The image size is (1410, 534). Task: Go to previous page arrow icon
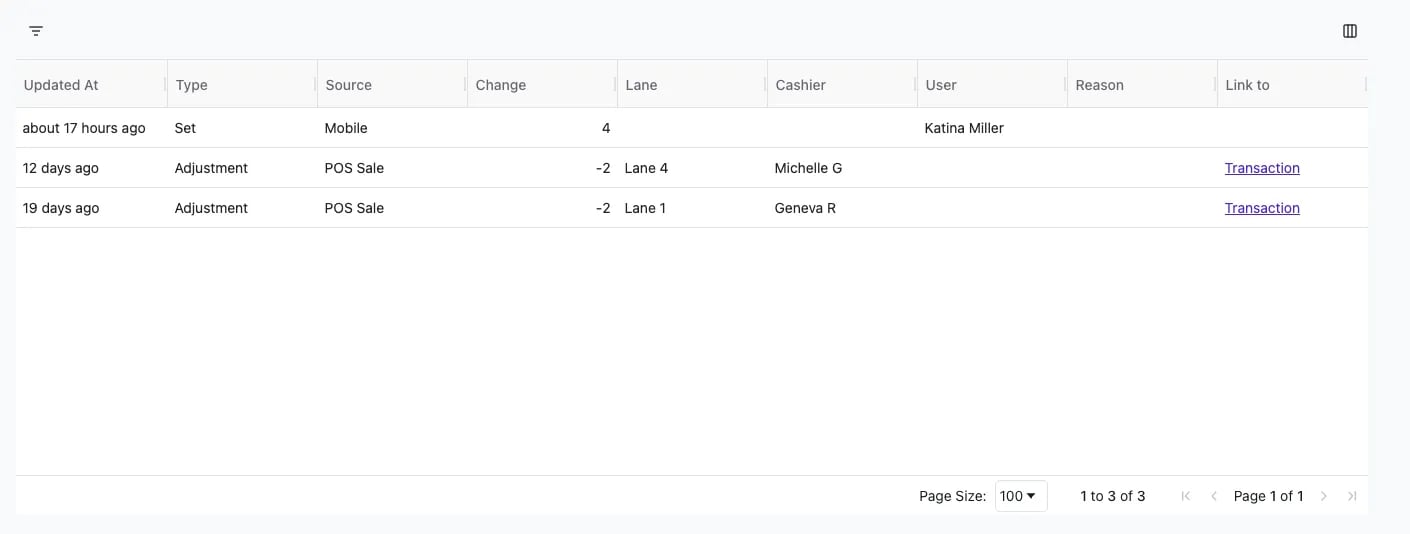pyautogui.click(x=1214, y=496)
